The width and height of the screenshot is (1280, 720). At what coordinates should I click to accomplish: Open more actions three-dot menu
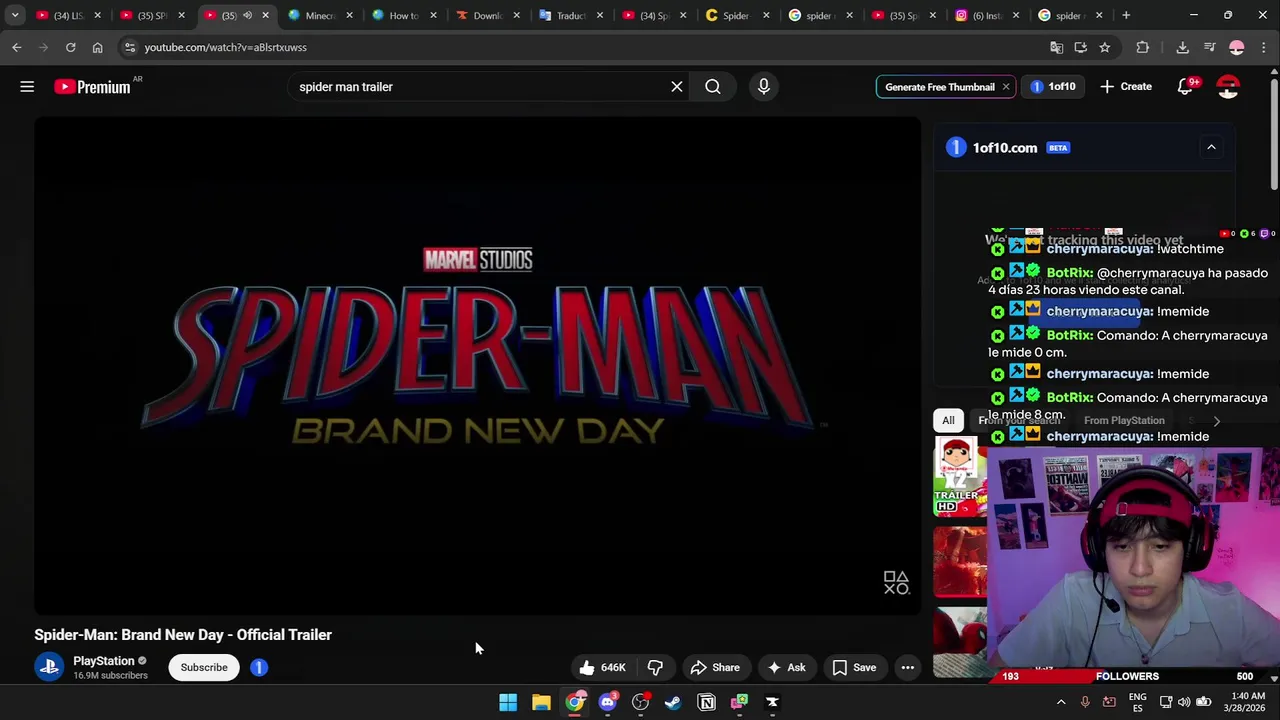908,667
